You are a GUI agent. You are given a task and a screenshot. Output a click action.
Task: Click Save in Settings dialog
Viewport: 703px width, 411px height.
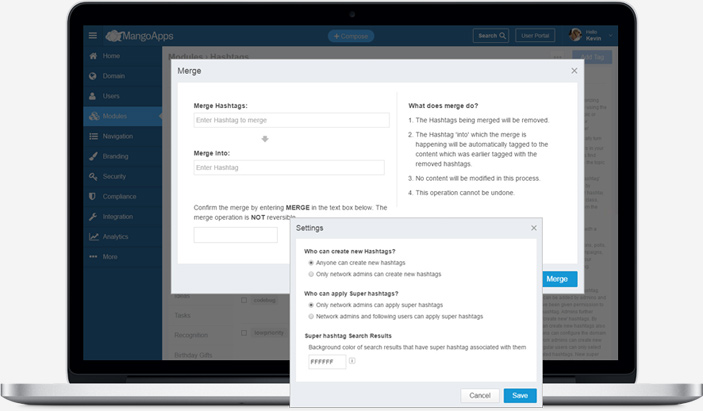point(520,395)
